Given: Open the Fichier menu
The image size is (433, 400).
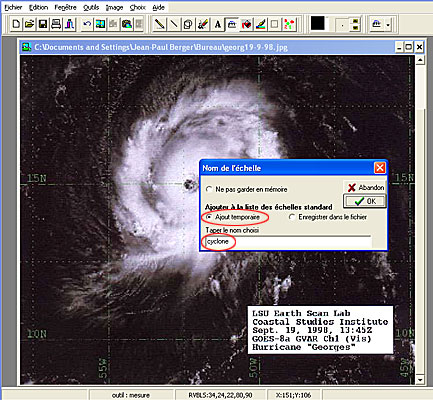Looking at the screenshot, I should pos(13,7).
